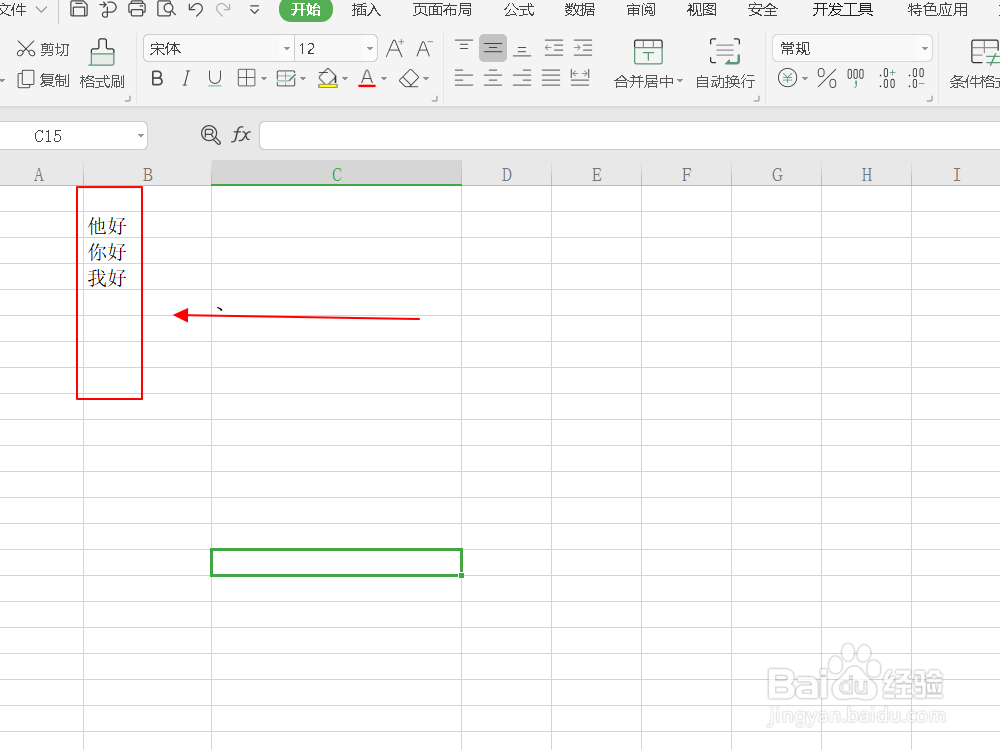Click the 剪切 (Cut) button
The width and height of the screenshot is (1000, 750).
(43, 49)
